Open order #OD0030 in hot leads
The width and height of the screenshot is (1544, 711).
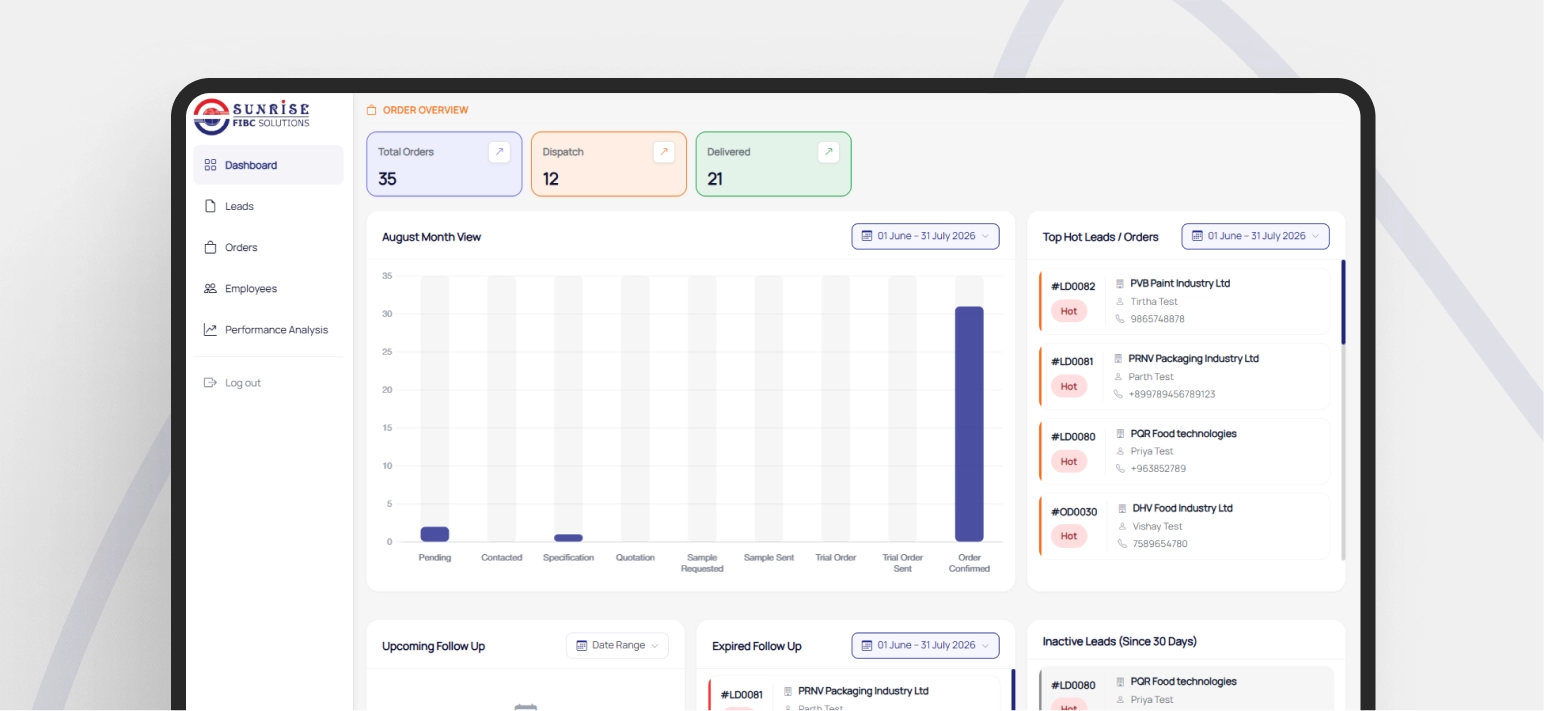point(1184,526)
